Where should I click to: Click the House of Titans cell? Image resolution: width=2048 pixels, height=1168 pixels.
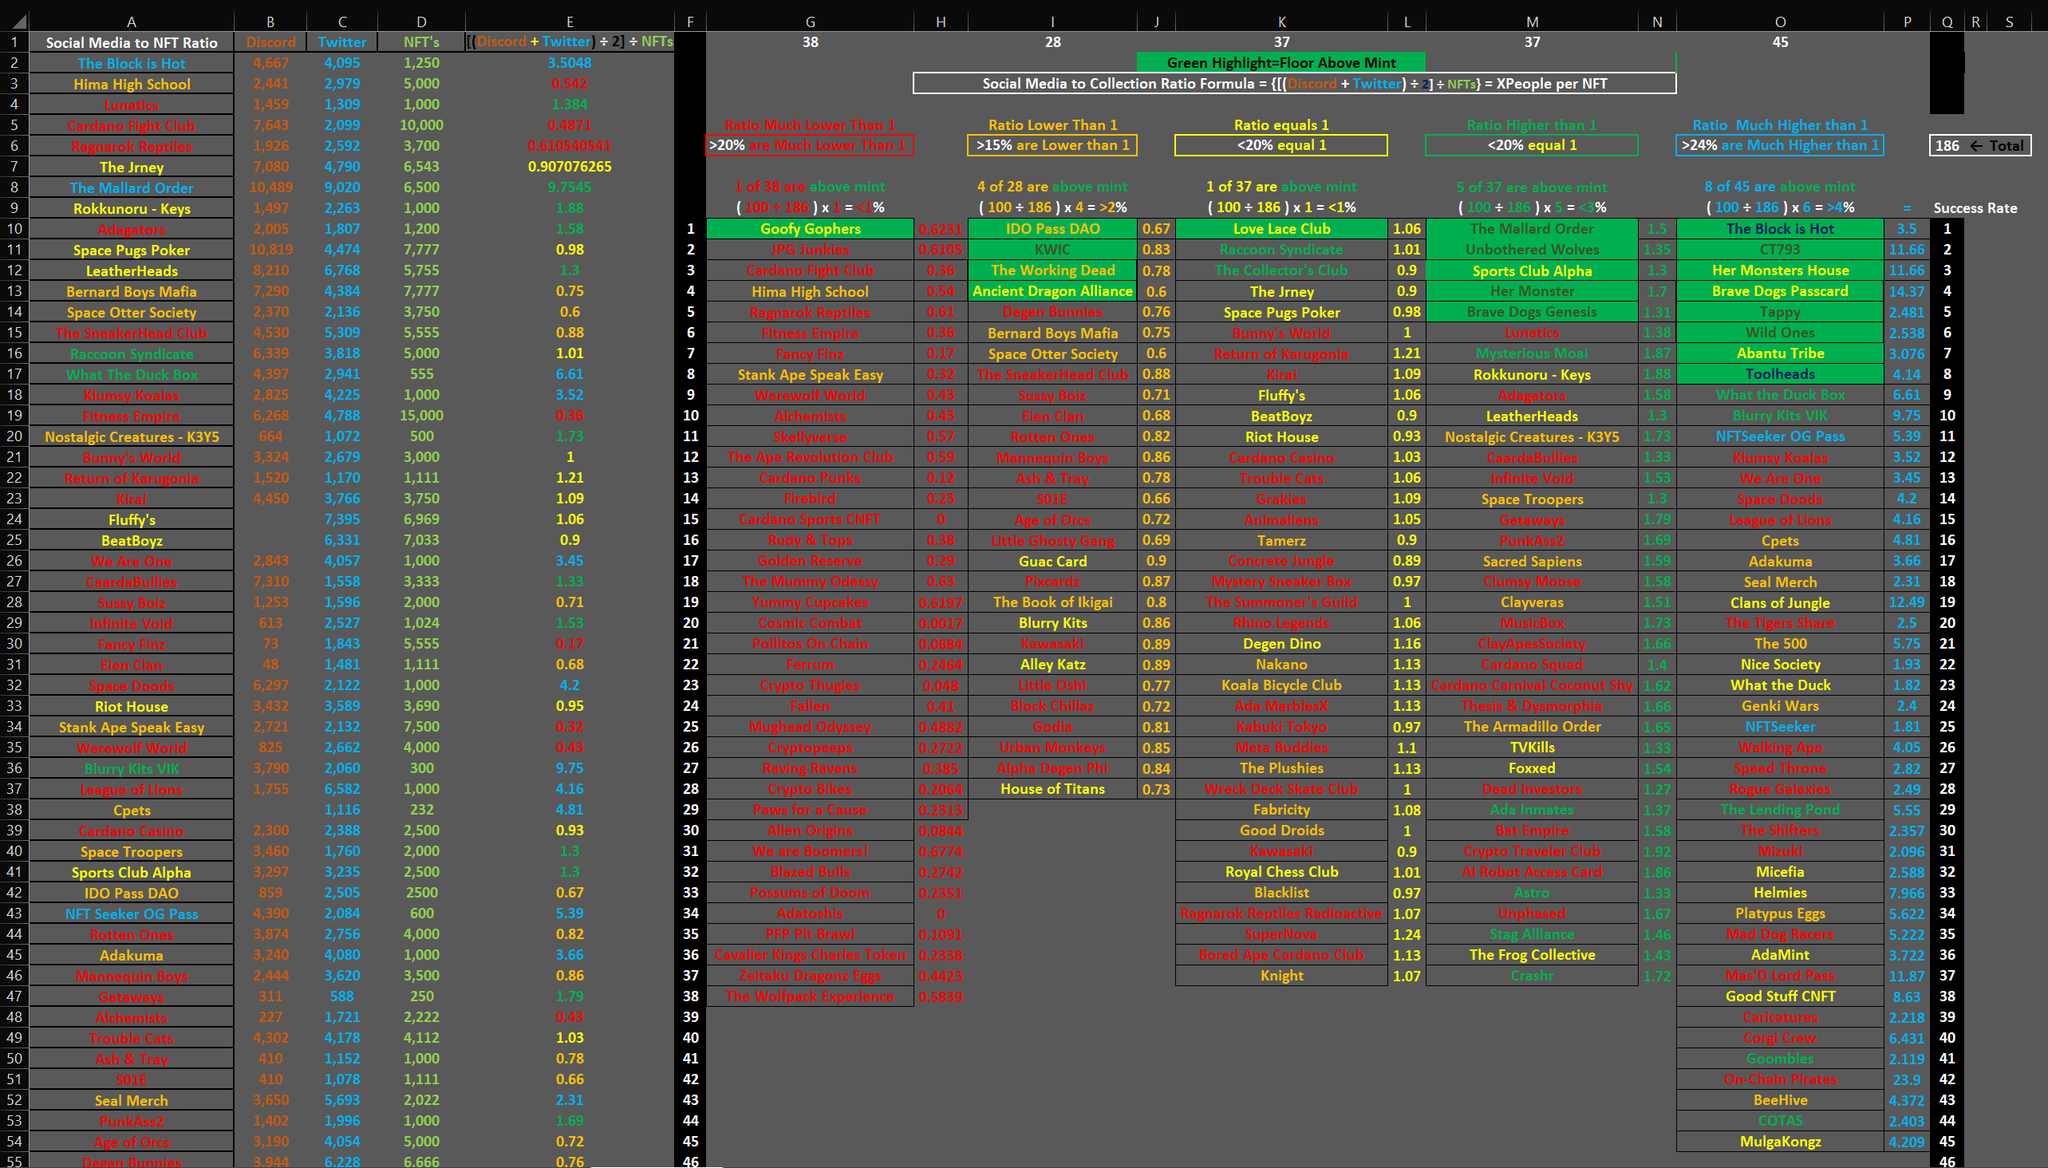1052,789
